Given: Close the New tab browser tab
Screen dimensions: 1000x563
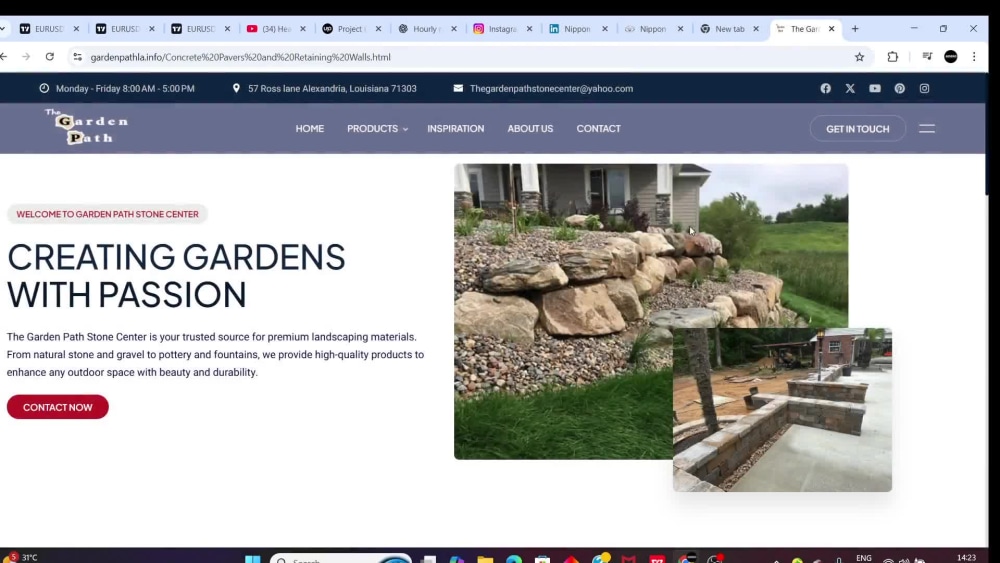Looking at the screenshot, I should tap(756, 29).
